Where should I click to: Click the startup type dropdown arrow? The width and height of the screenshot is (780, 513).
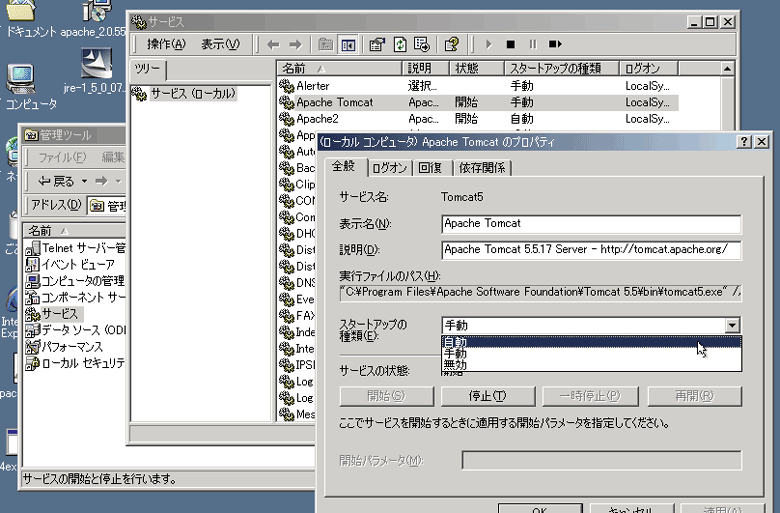732,326
